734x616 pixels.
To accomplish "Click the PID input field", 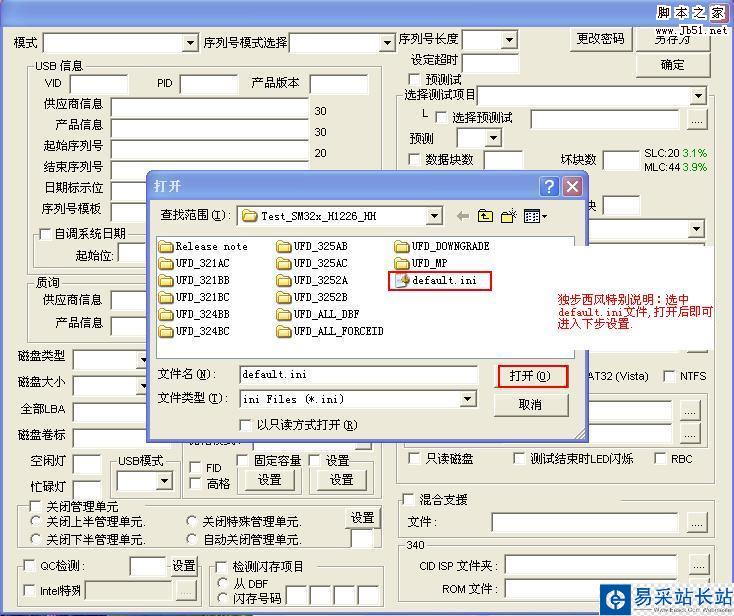I will point(209,84).
